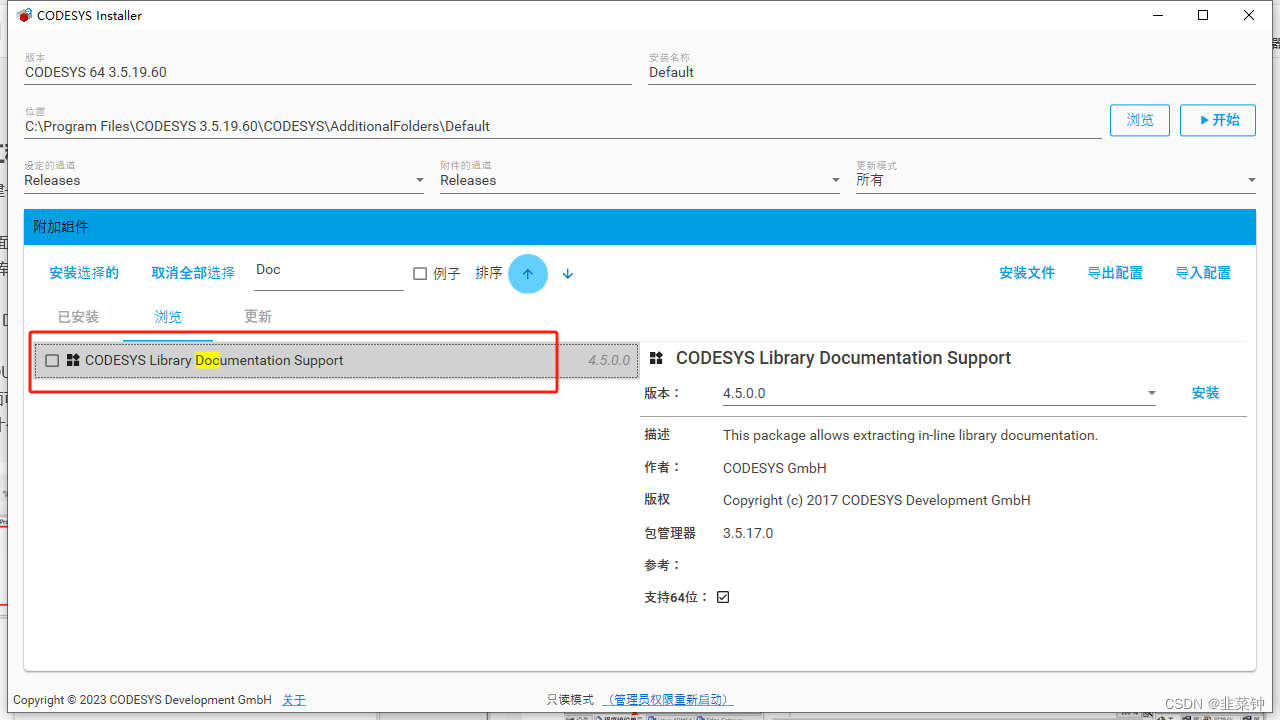Click the package icon beside the details title
1280x720 pixels.
[656, 358]
